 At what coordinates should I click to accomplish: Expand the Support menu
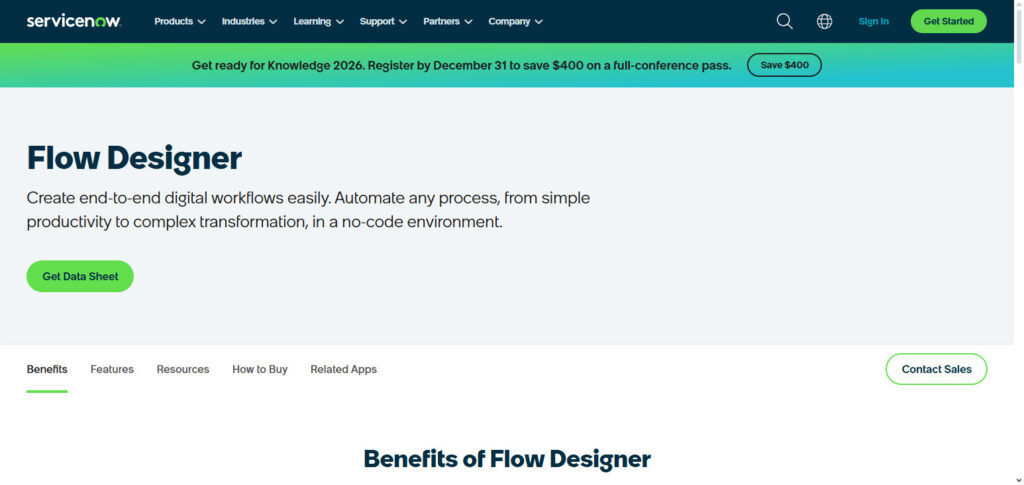383,22
